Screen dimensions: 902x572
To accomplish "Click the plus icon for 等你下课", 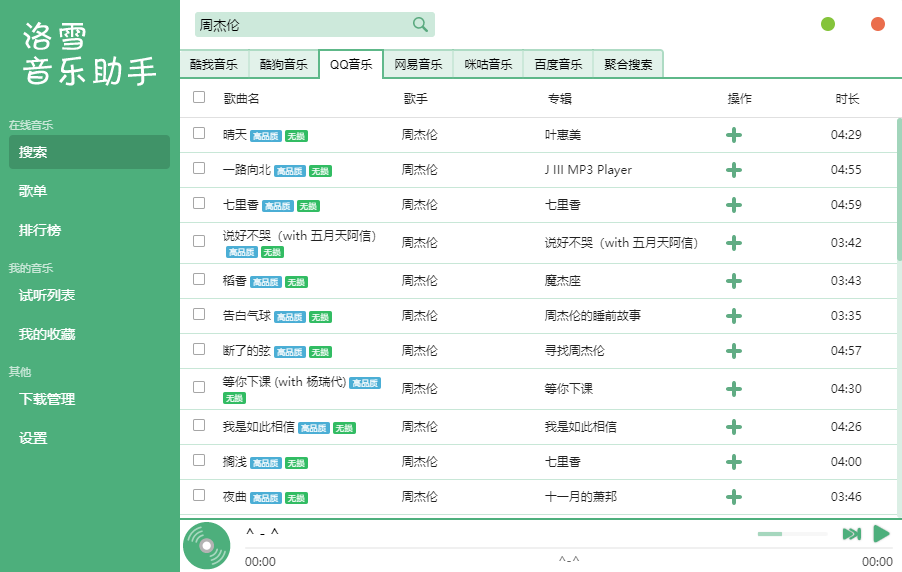I will [733, 389].
